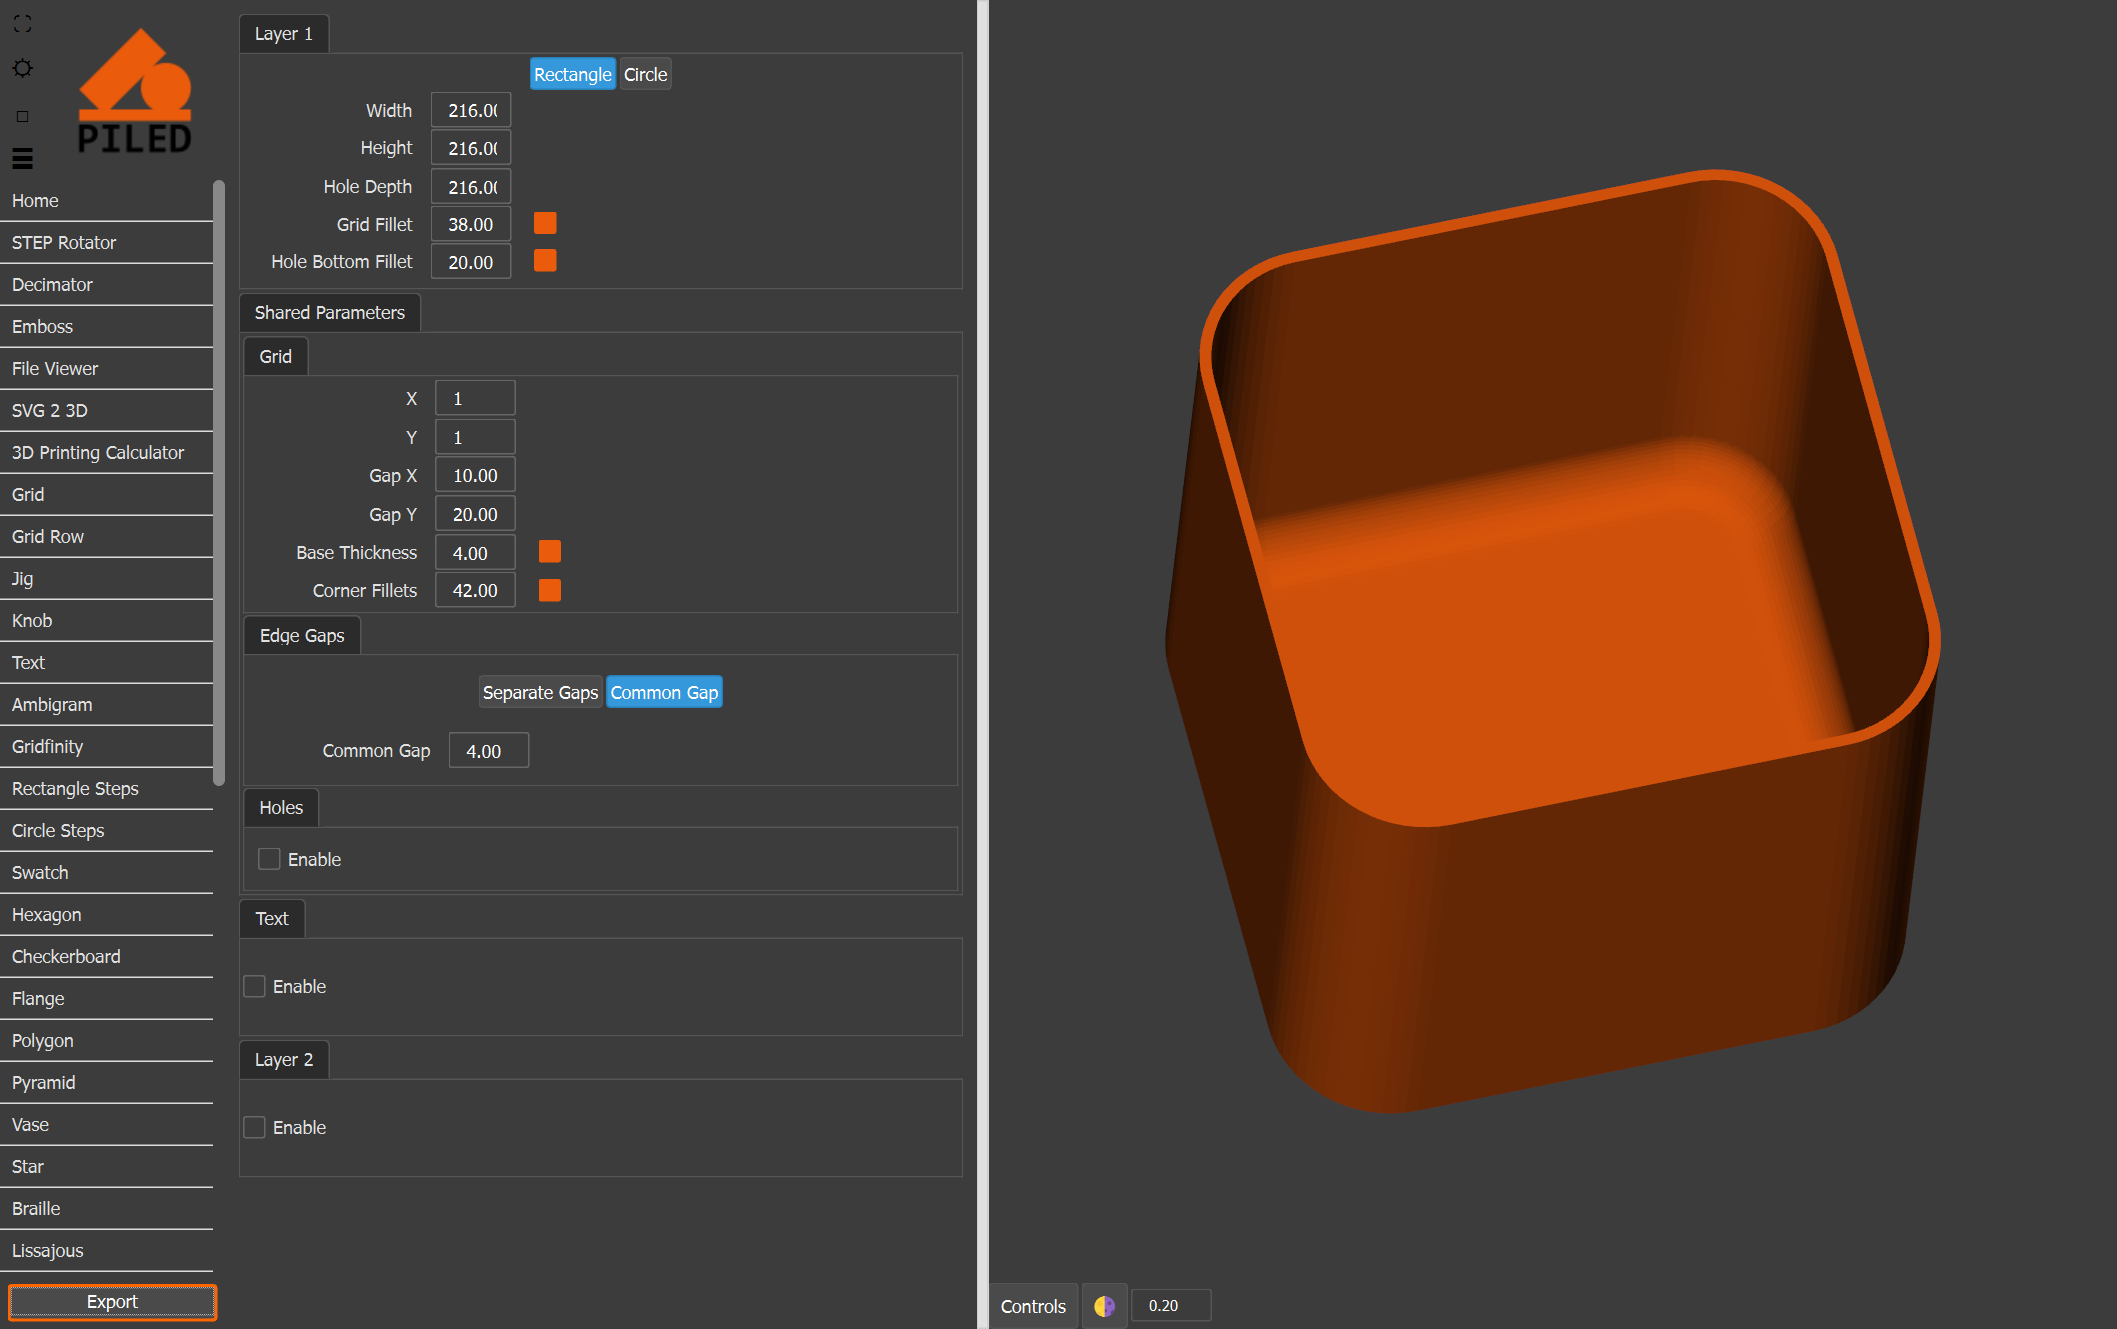Open the Knob tool
The width and height of the screenshot is (2117, 1329).
(x=106, y=621)
